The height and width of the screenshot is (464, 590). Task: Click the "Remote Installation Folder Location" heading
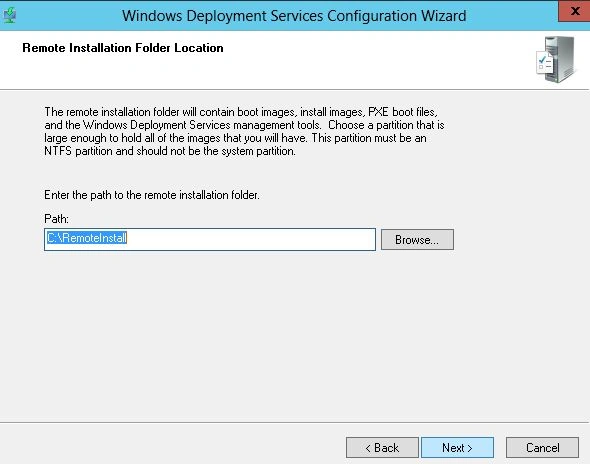pyautogui.click(x=123, y=48)
